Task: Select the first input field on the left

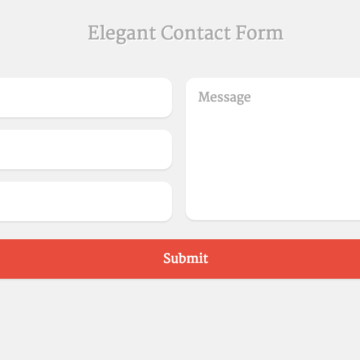Action: (x=86, y=98)
